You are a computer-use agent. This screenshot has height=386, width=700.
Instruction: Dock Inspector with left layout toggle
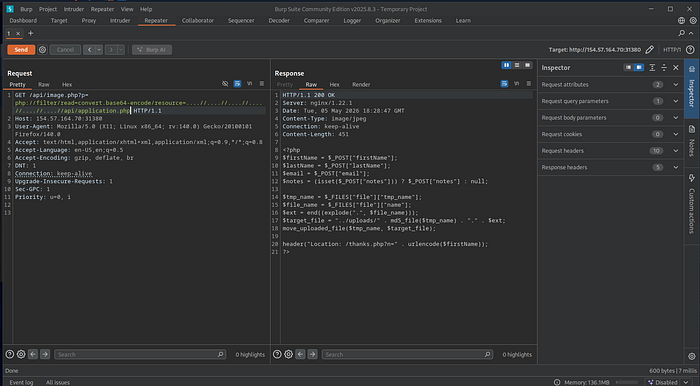pyautogui.click(x=629, y=67)
